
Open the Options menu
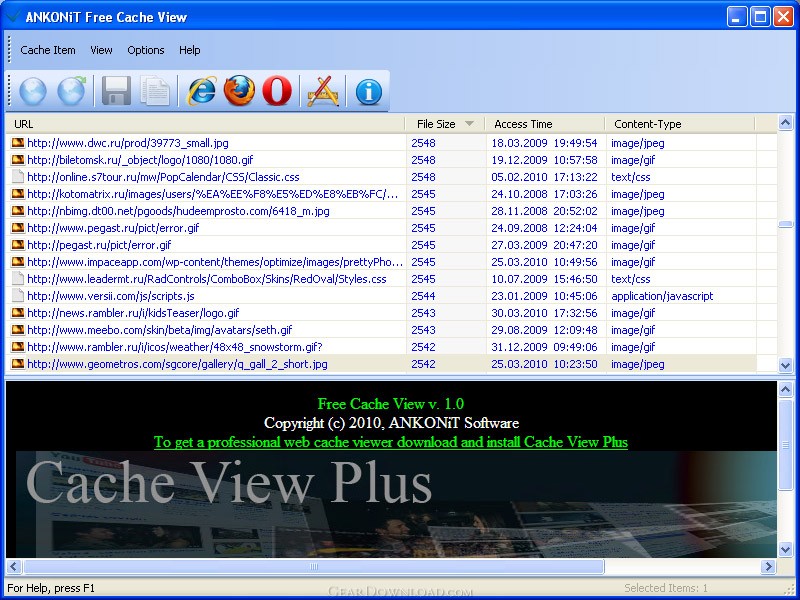146,50
